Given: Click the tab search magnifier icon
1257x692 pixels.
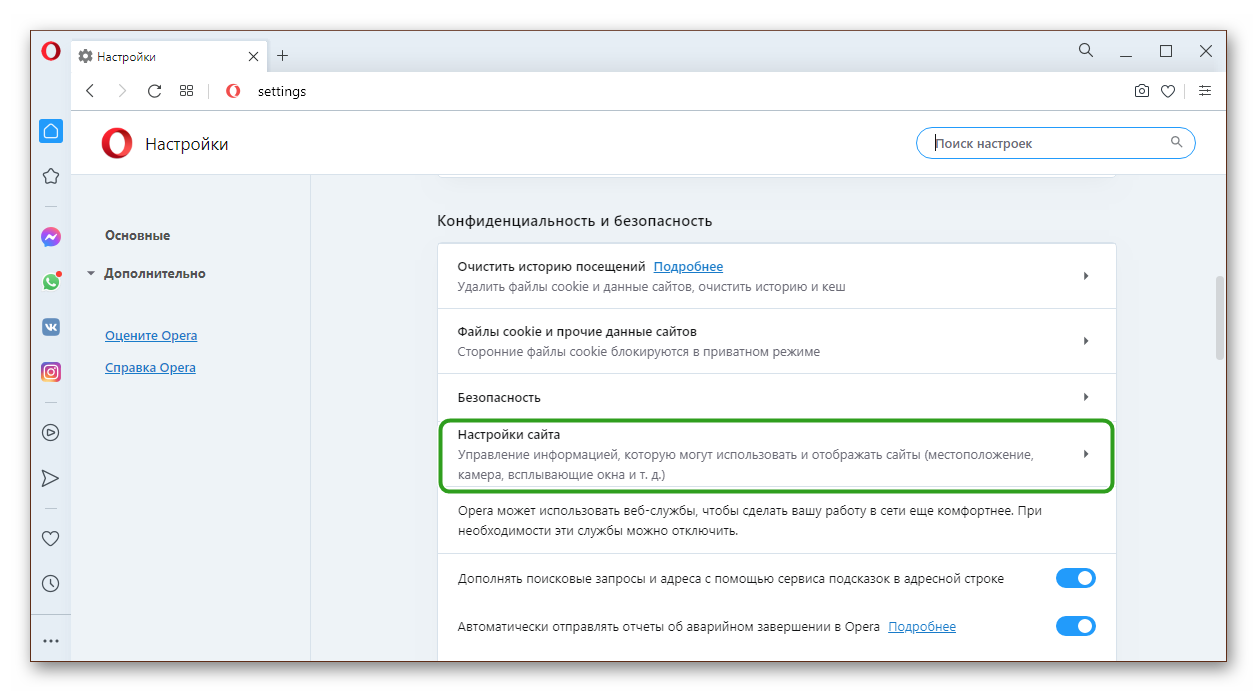Looking at the screenshot, I should [1086, 50].
